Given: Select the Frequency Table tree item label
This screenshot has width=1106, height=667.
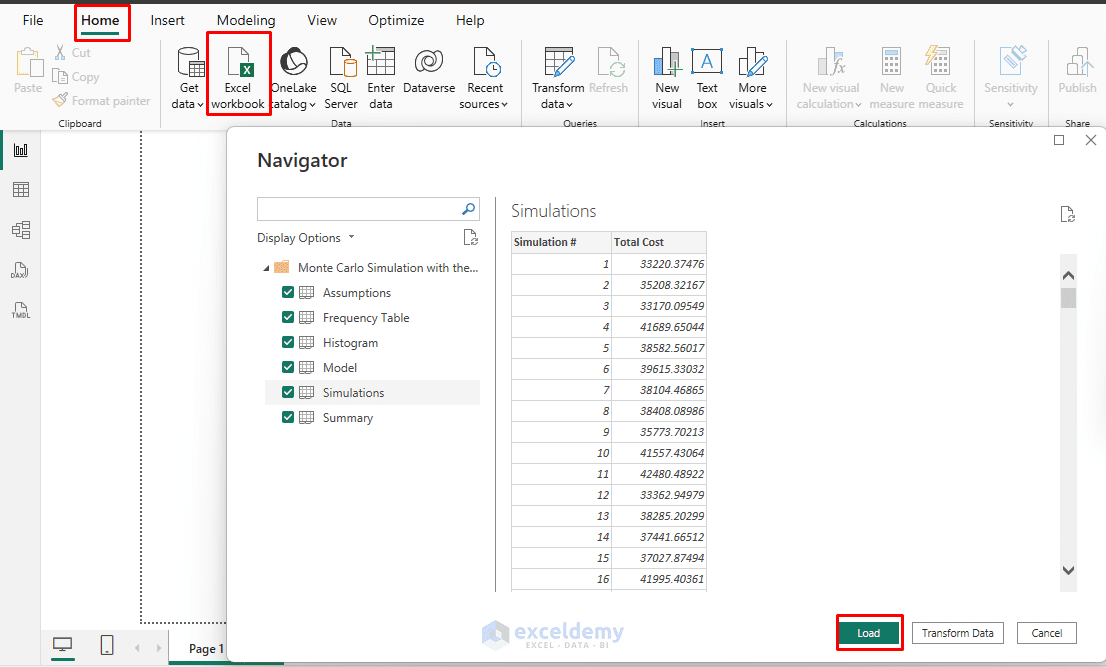Looking at the screenshot, I should (366, 318).
